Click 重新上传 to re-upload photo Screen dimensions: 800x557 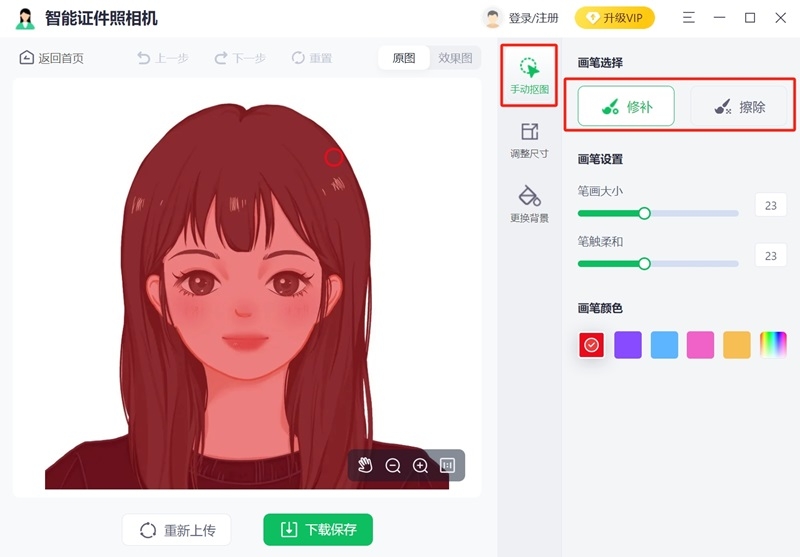[x=177, y=530]
